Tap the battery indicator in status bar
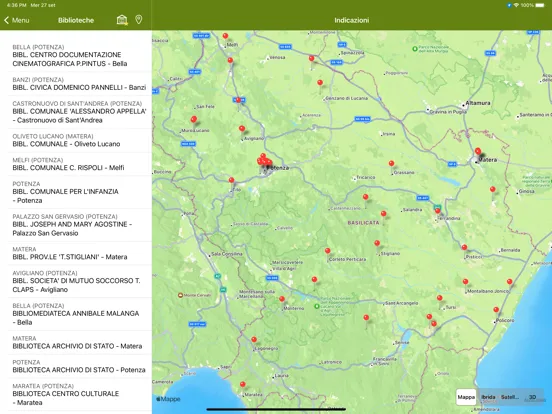 pyautogui.click(x=540, y=5)
